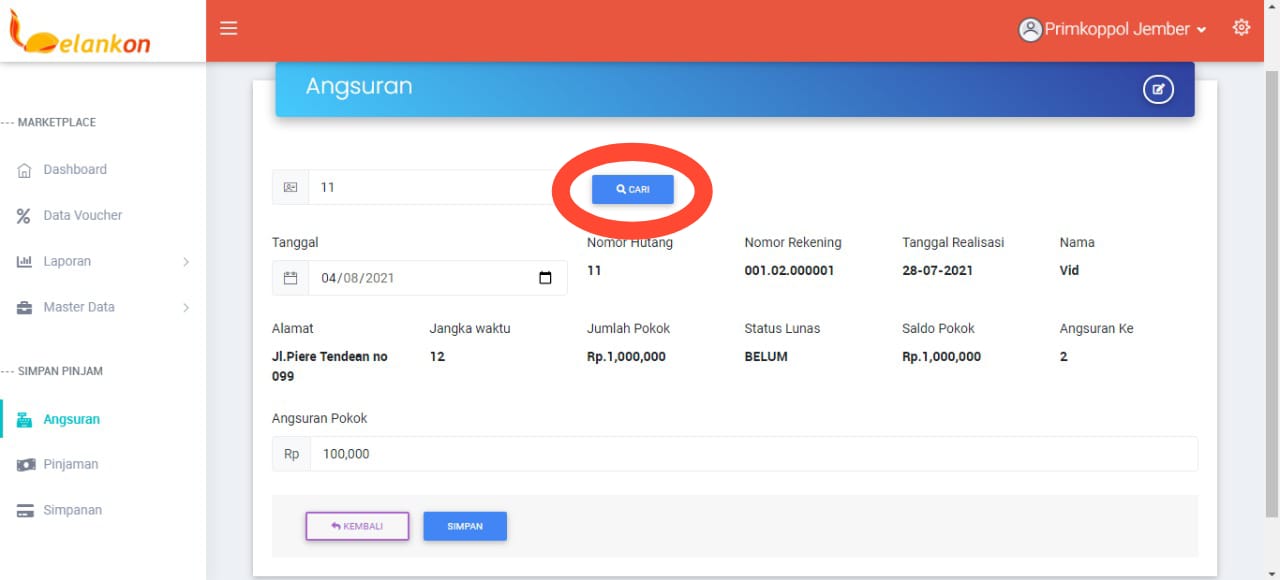Select Angsuran in the sidebar

[71, 419]
